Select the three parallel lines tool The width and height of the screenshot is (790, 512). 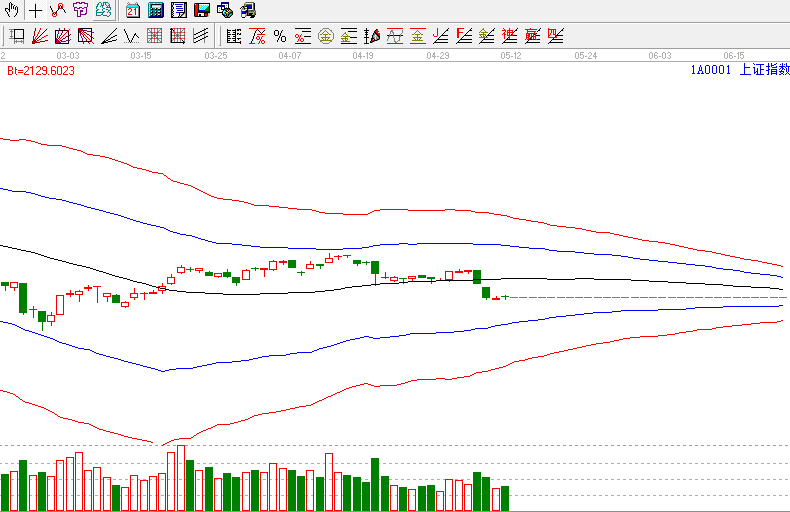[201, 37]
